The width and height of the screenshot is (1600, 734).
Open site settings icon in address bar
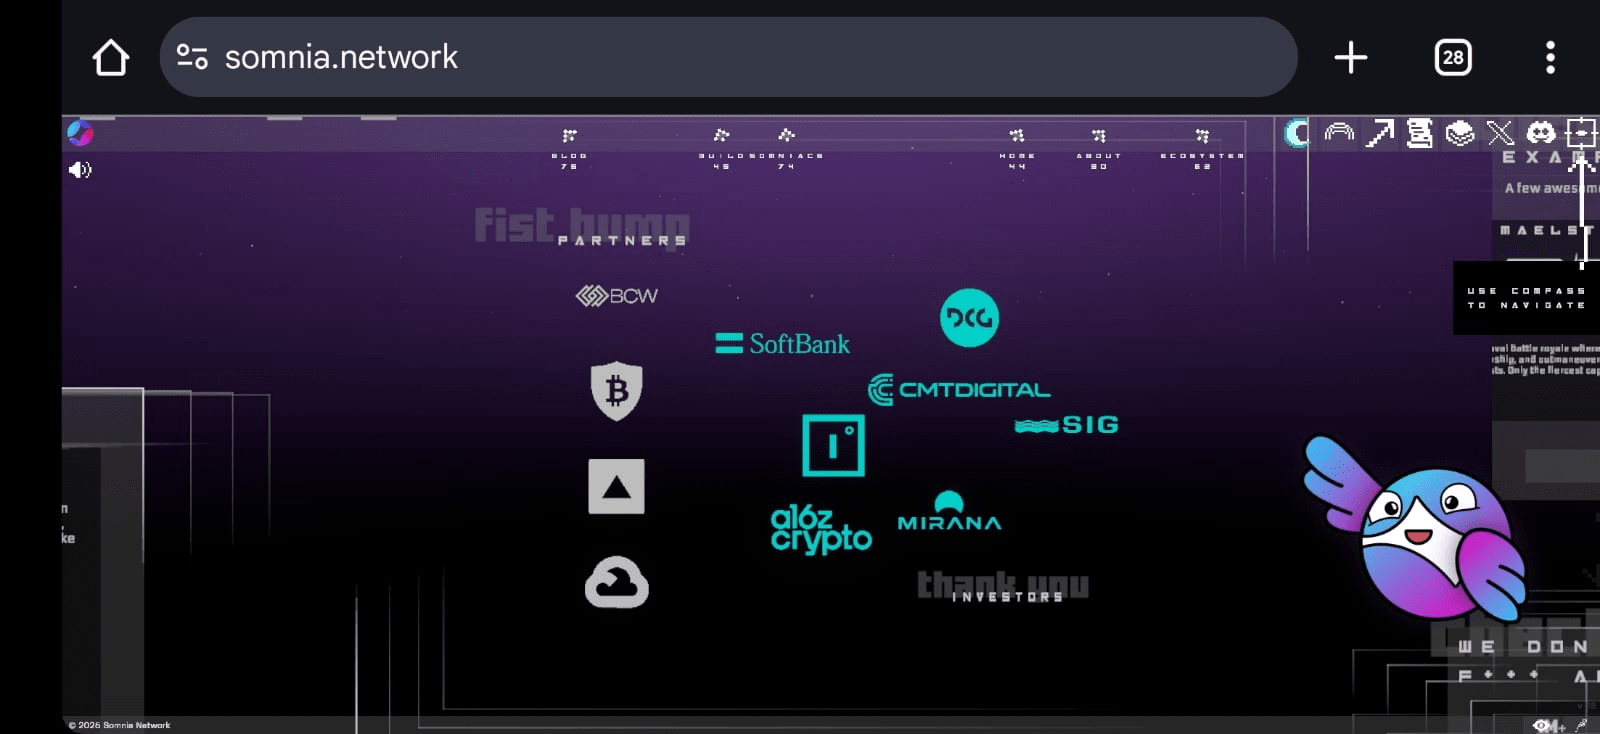(x=192, y=57)
